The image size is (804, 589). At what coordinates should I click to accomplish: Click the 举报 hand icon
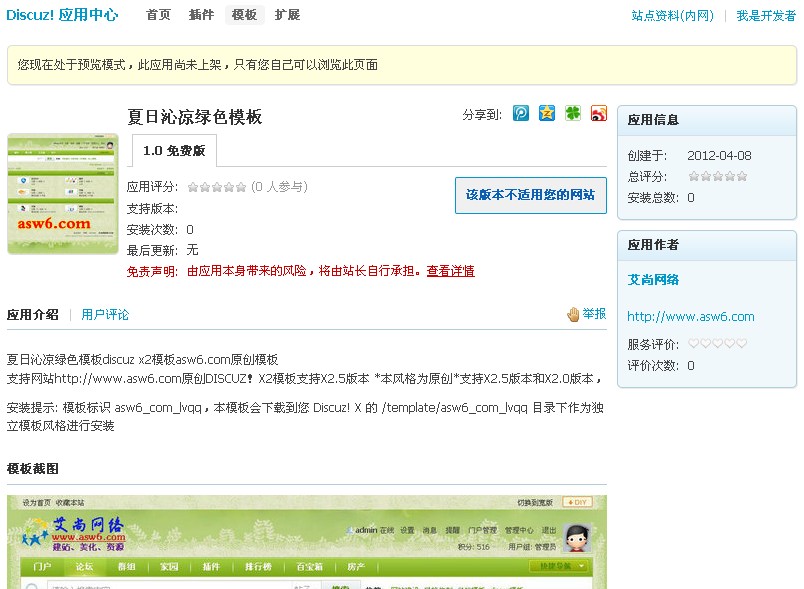pyautogui.click(x=573, y=314)
